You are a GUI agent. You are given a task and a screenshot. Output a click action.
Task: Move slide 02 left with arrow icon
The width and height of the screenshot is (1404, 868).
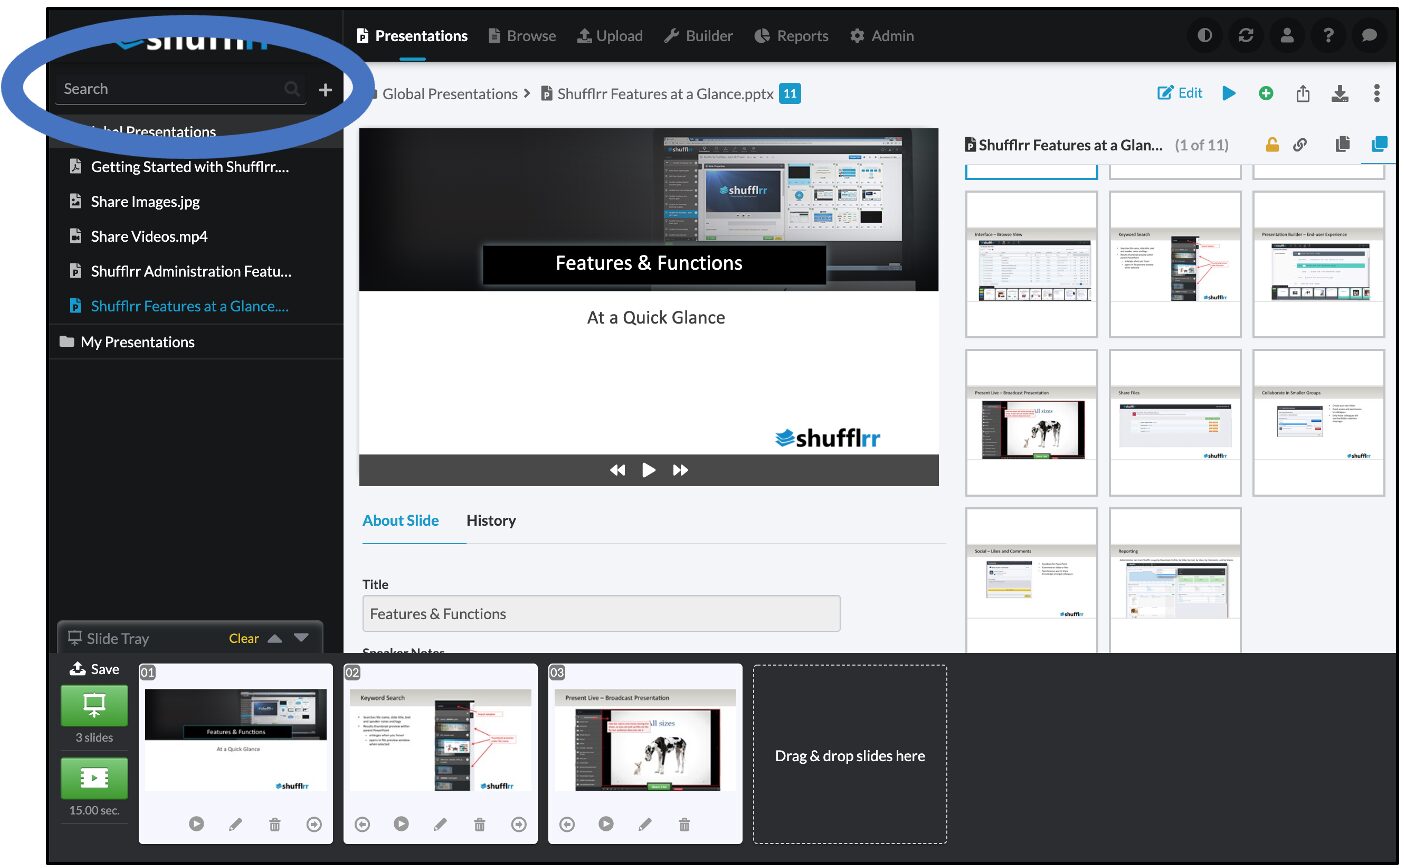[362, 824]
